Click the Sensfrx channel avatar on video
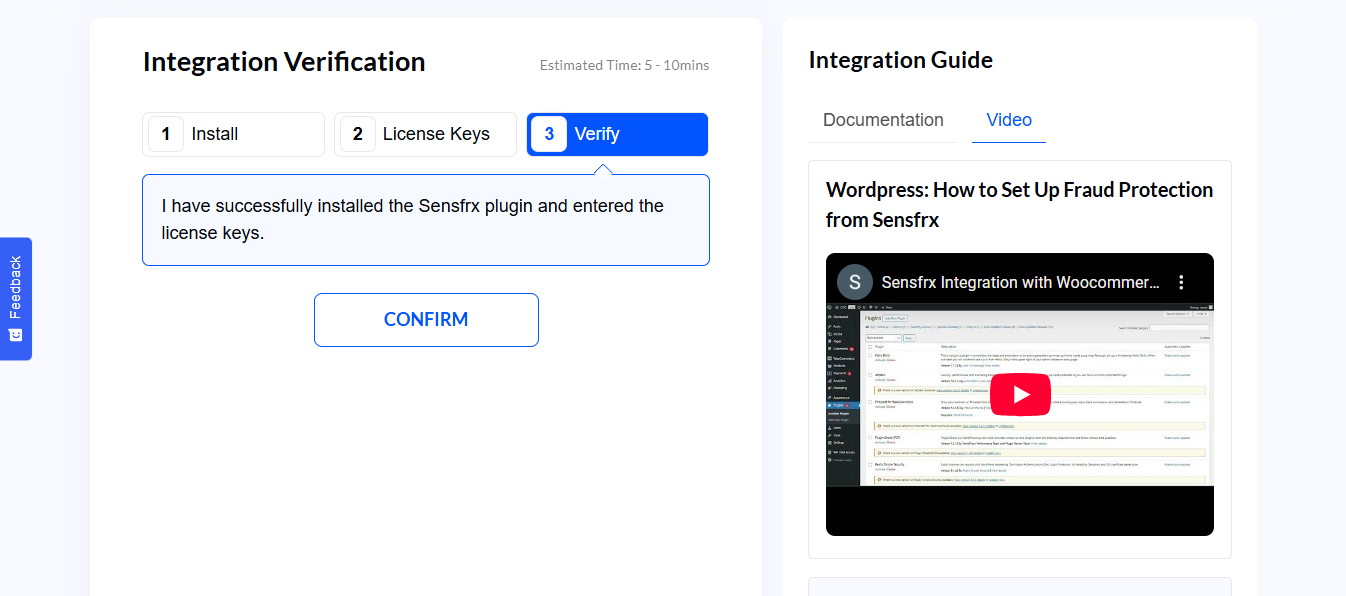1346x596 pixels. [854, 282]
